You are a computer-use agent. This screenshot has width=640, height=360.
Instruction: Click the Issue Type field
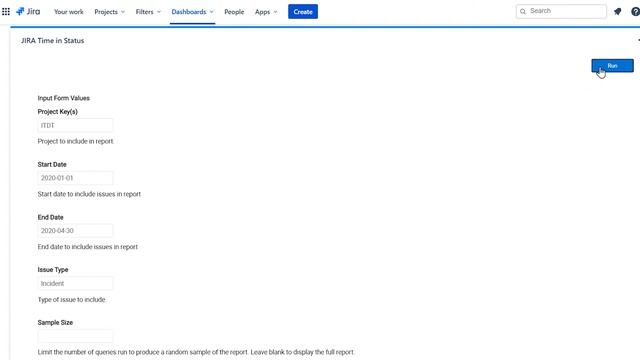tap(75, 283)
